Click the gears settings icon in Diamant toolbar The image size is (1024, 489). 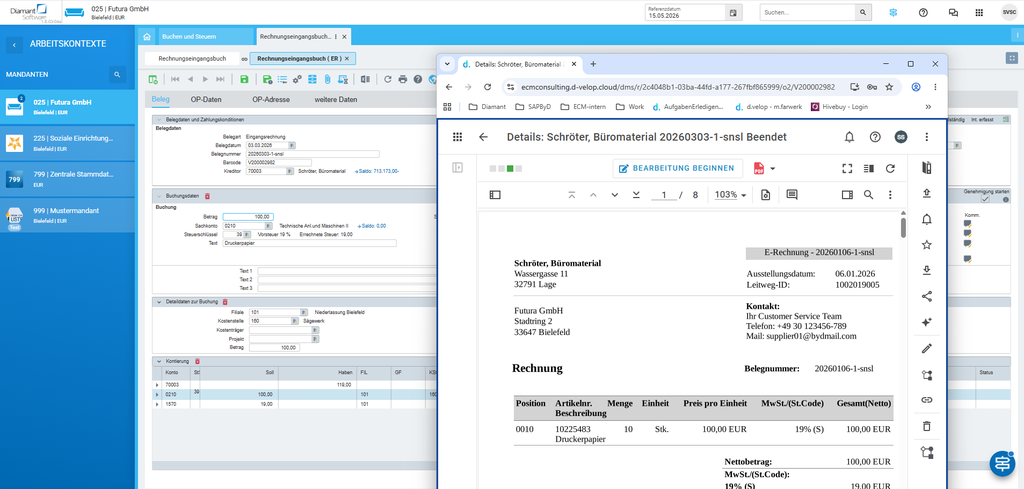point(297,79)
